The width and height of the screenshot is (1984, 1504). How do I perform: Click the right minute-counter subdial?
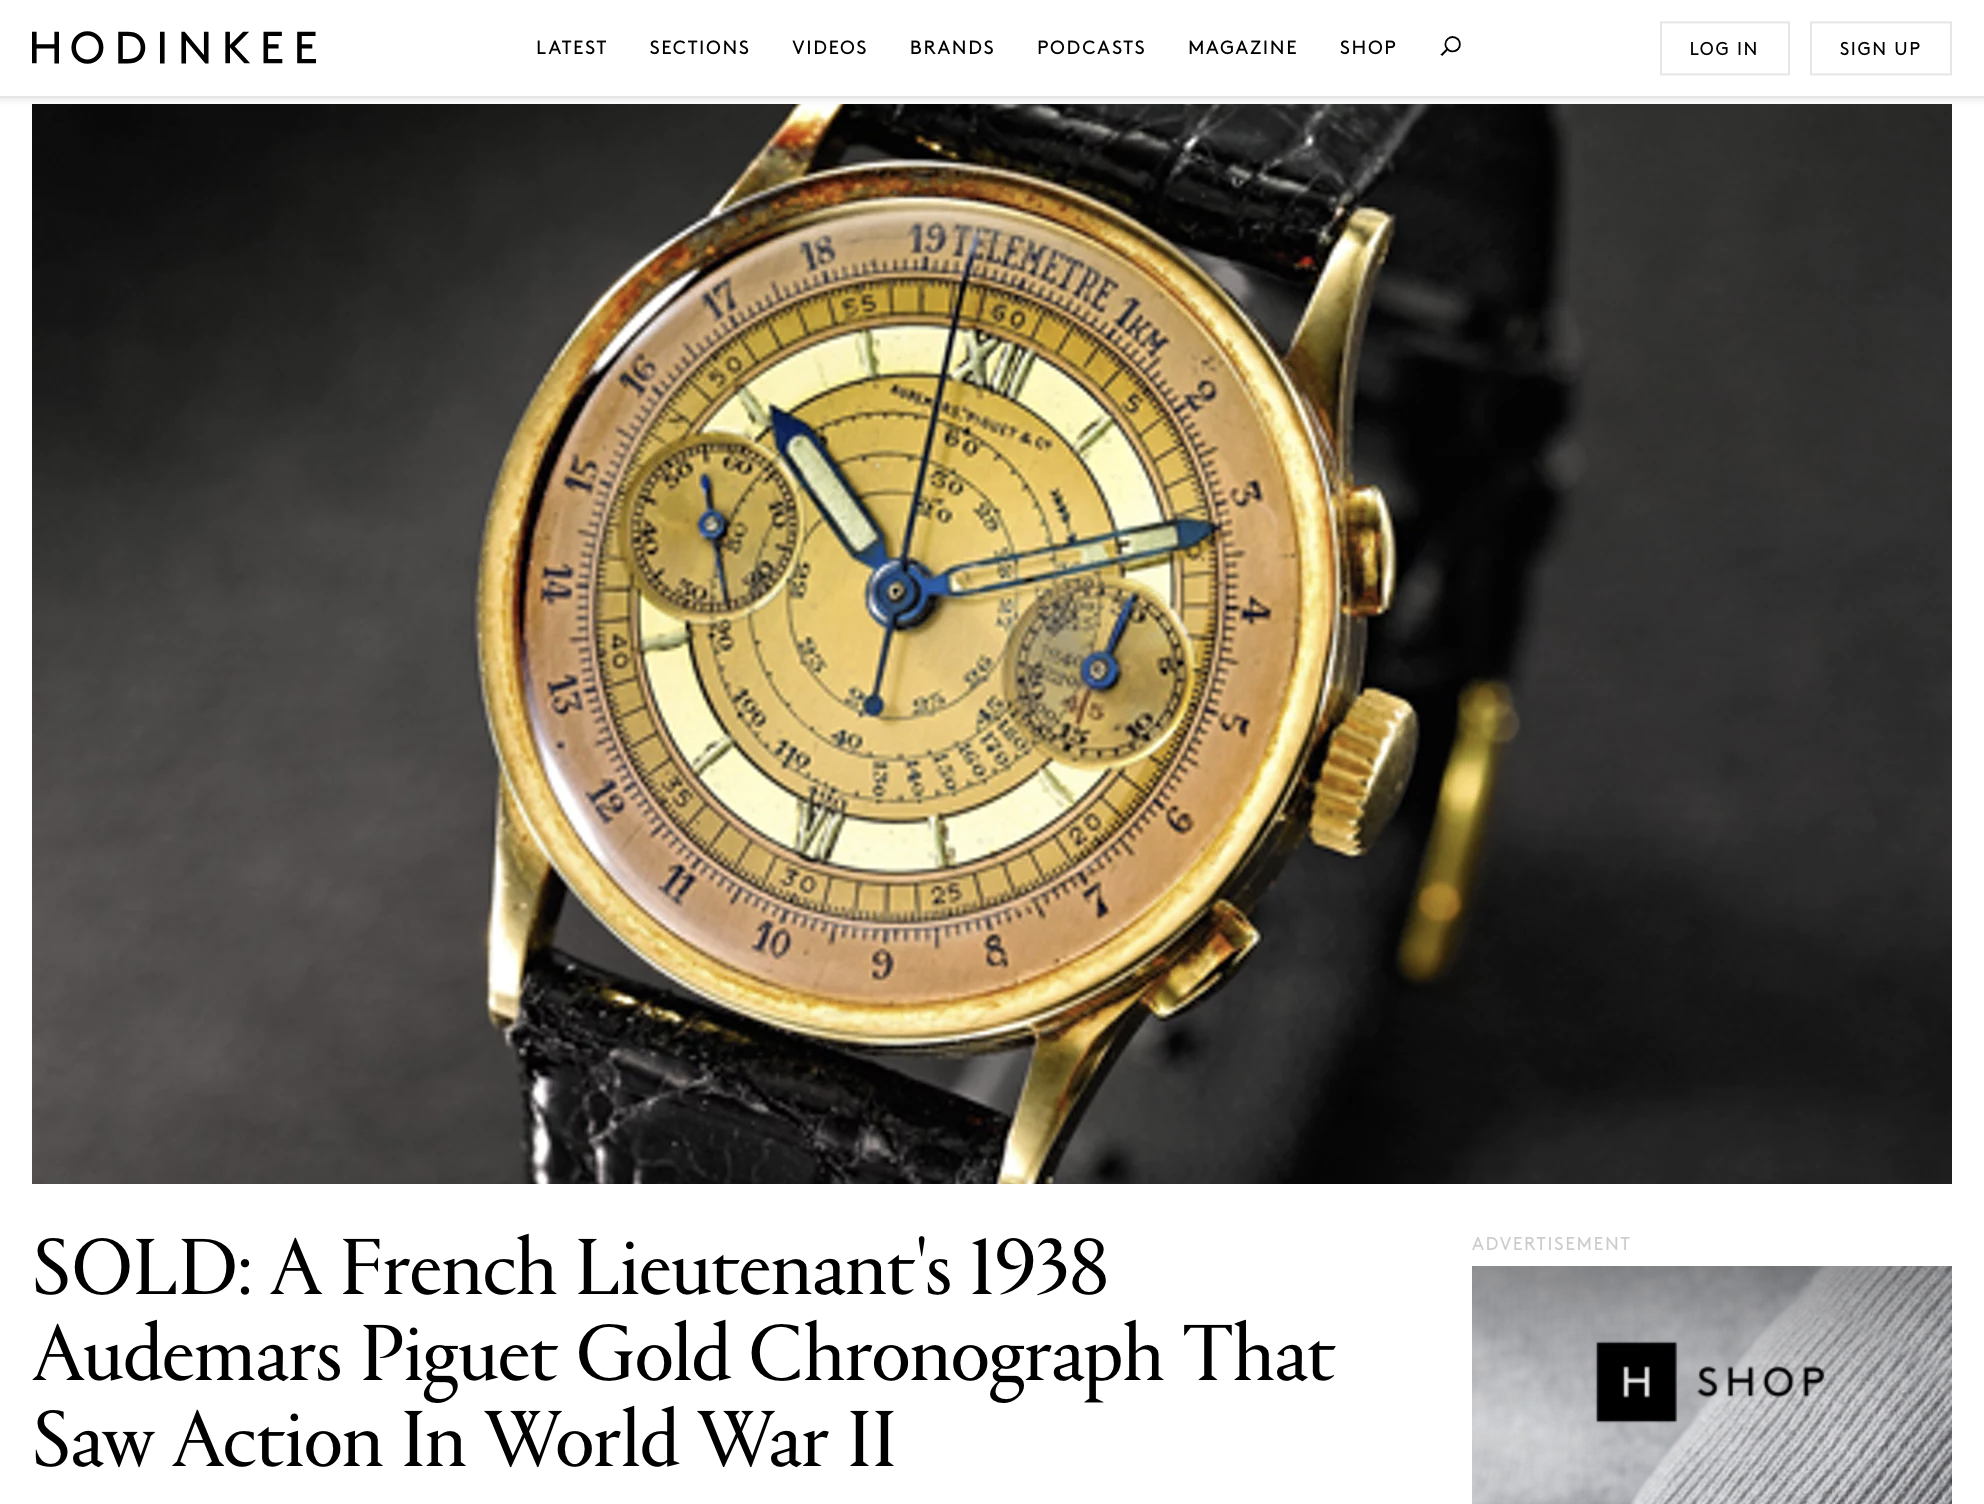tap(1098, 669)
